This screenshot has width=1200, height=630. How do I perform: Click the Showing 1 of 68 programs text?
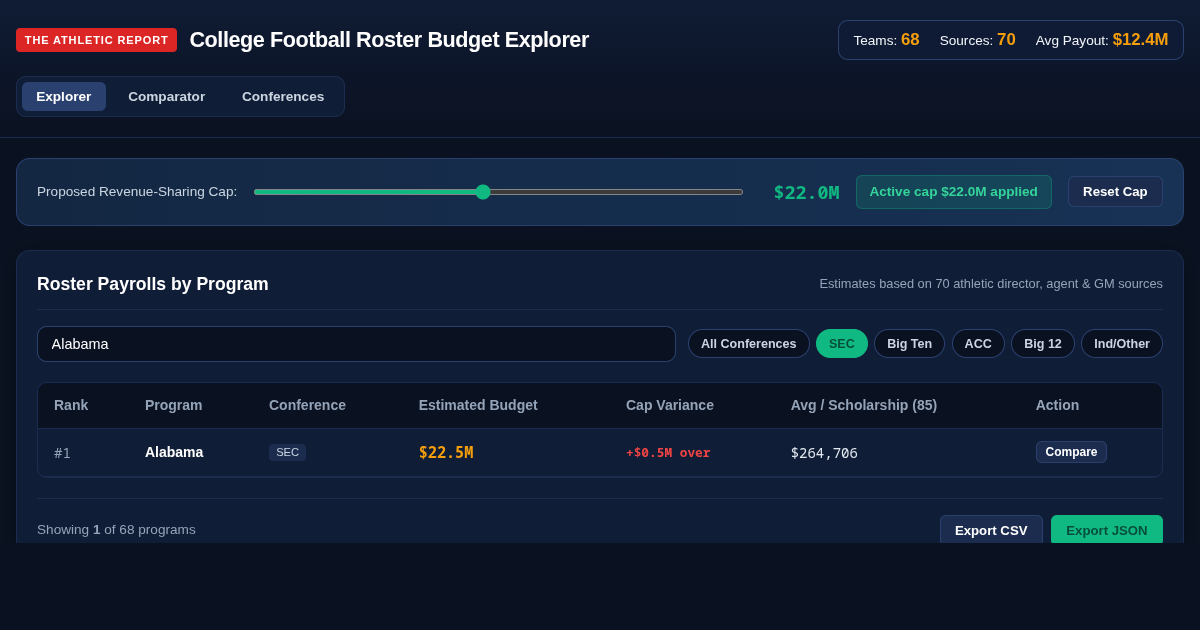(x=116, y=530)
